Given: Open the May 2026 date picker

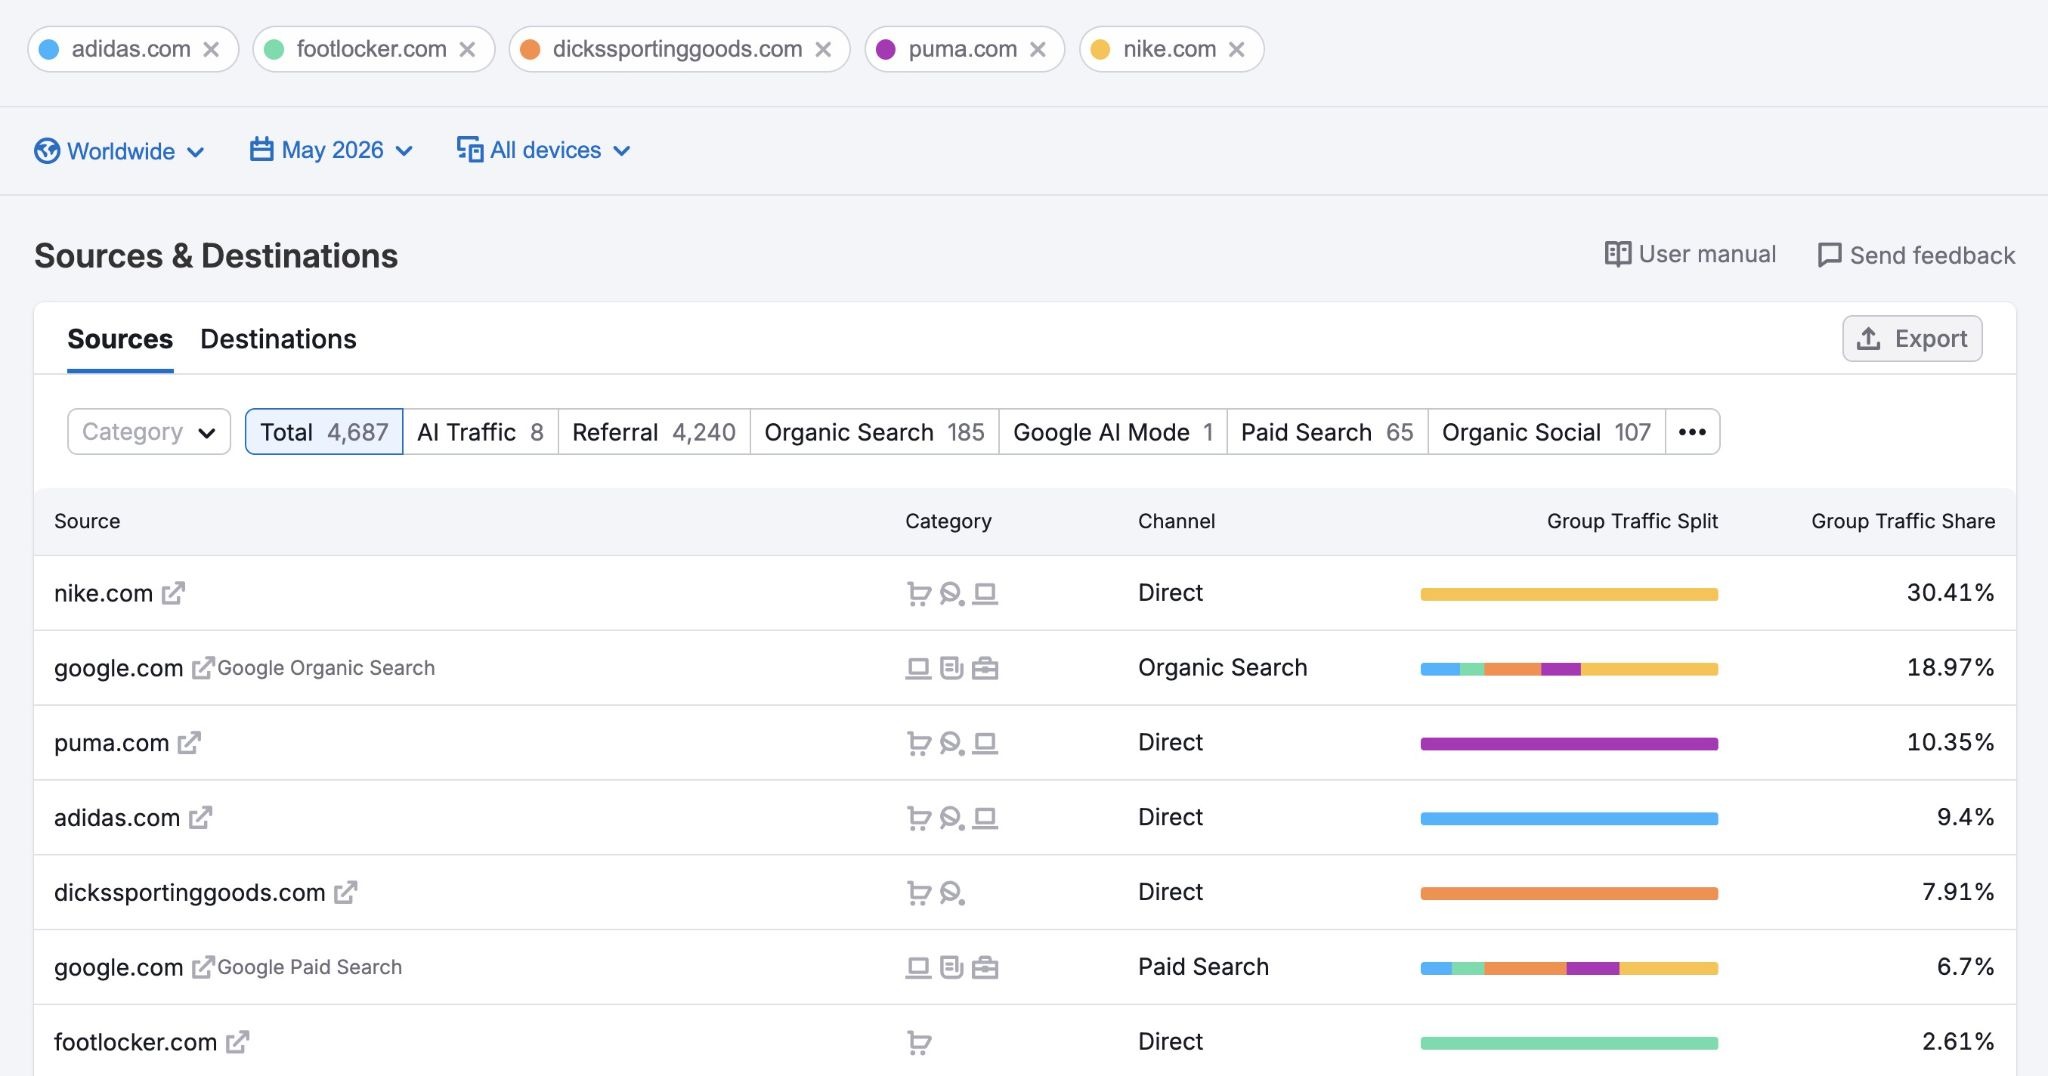Looking at the screenshot, I should click(331, 150).
